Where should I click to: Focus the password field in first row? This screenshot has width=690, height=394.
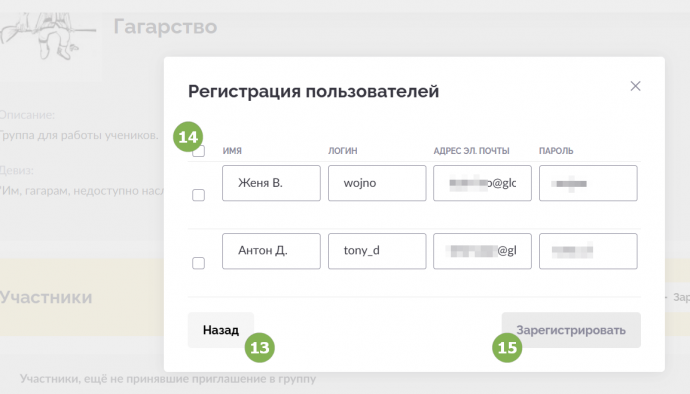tap(588, 183)
